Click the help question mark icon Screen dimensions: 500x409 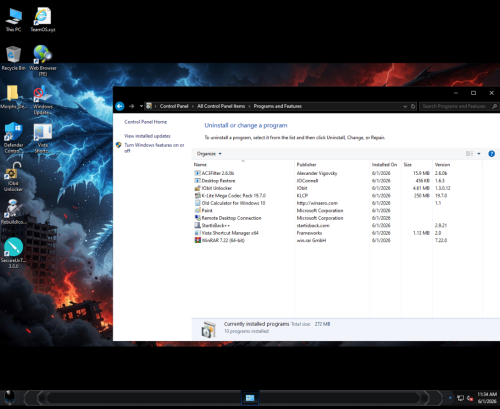(x=491, y=154)
